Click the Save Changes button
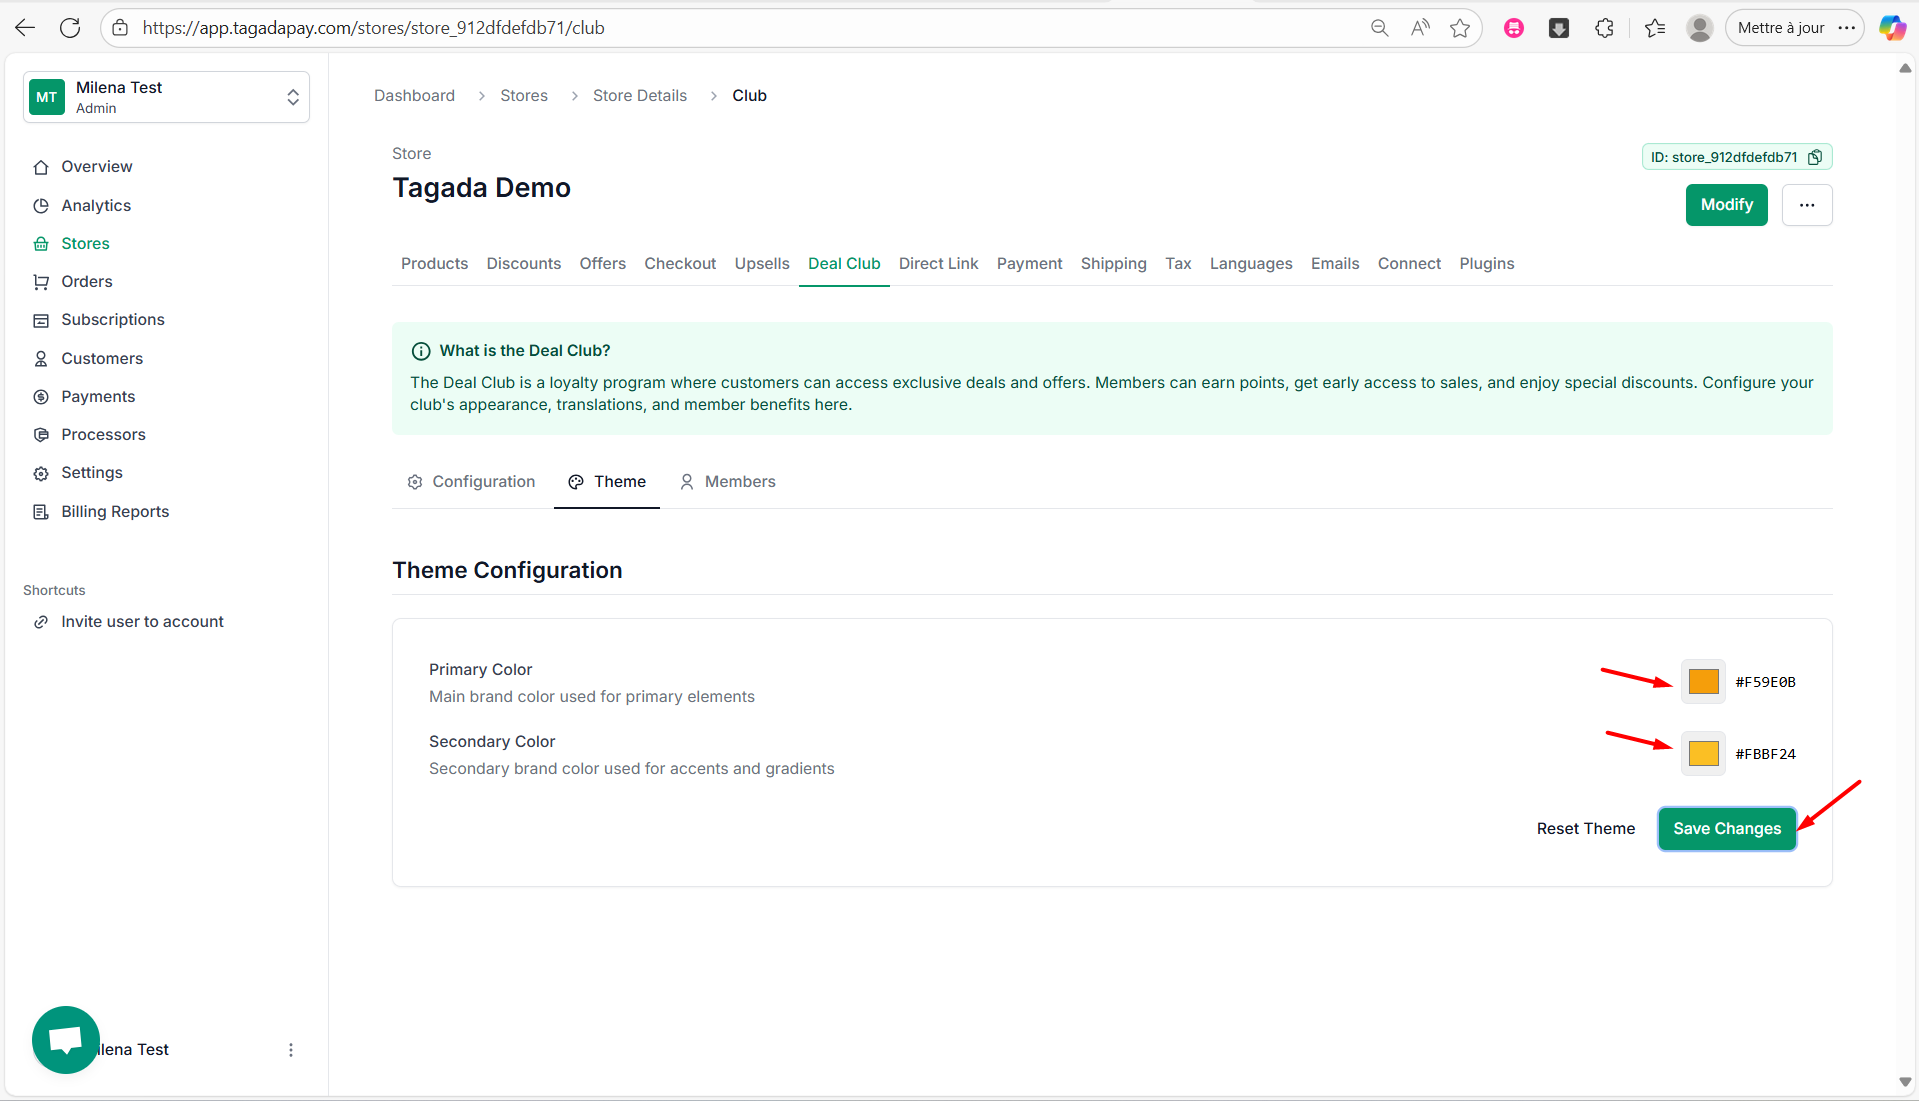 1726,829
